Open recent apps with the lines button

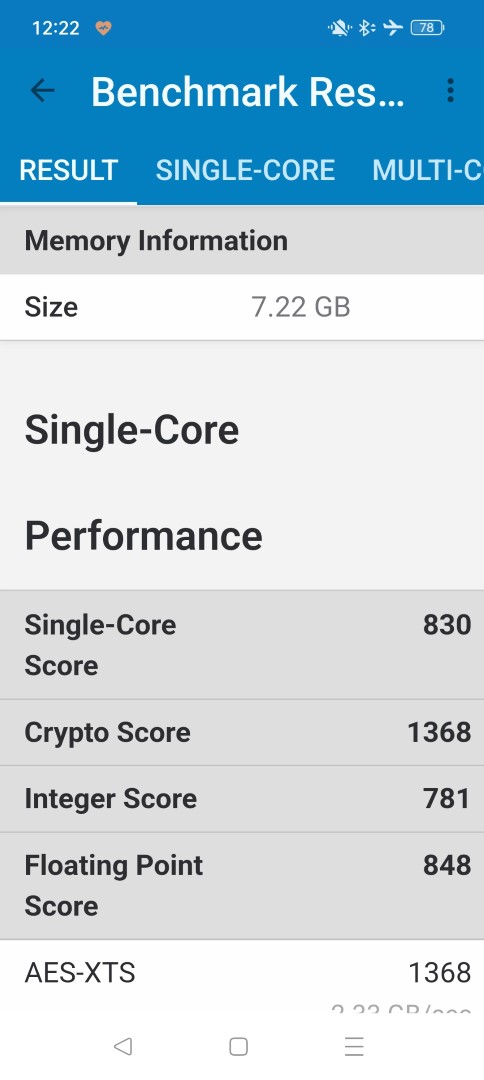tap(354, 1047)
